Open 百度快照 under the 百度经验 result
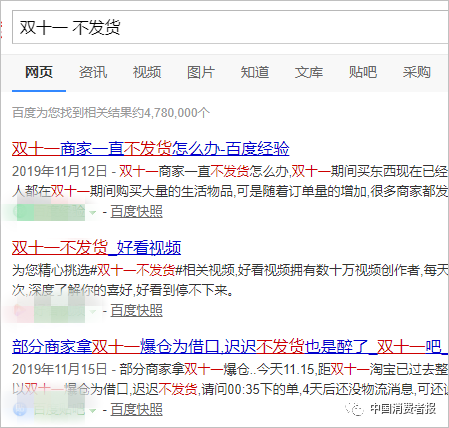Screen dimensions: 449x428 pyautogui.click(x=136, y=212)
